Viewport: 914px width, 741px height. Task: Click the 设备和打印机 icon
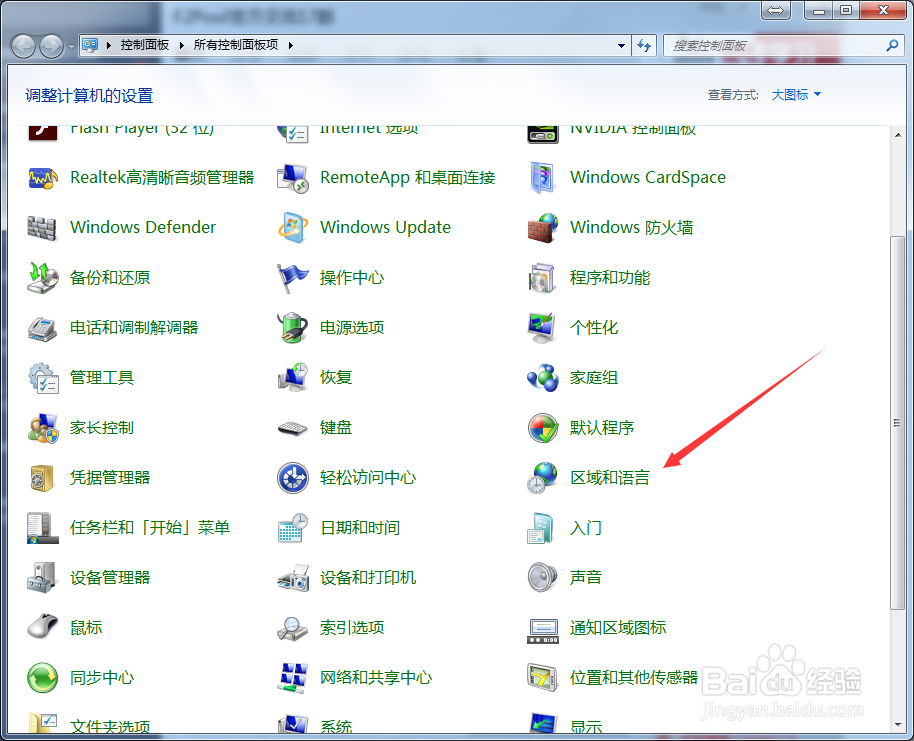click(293, 578)
